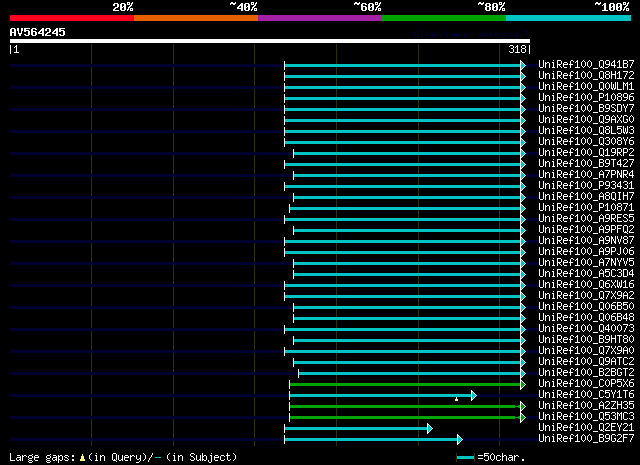Click the white AV564245 query sequence bar

click(x=270, y=41)
